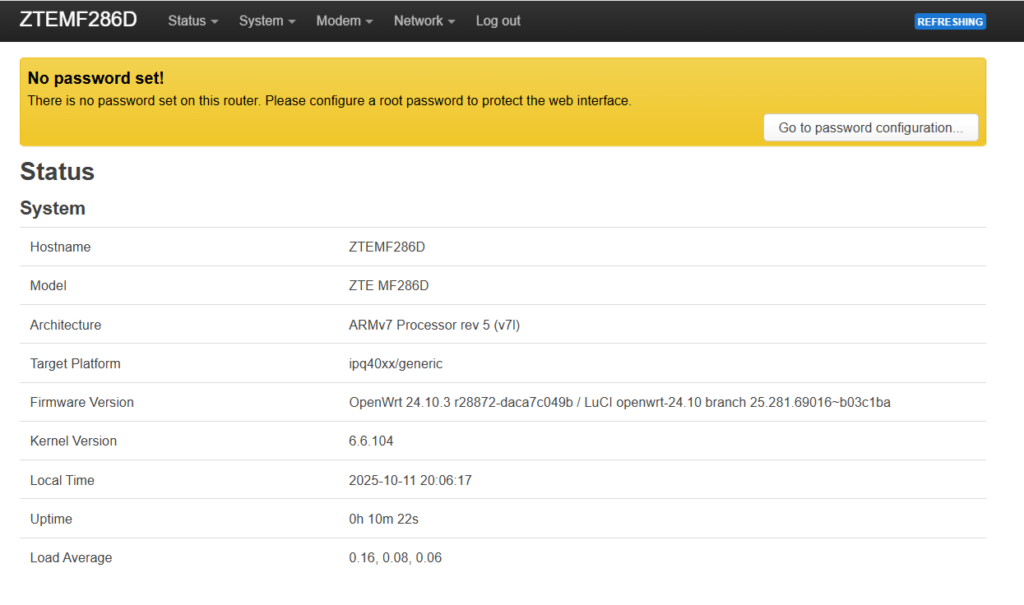Expand the Network navigation menu
This screenshot has width=1024, height=605.
pyautogui.click(x=424, y=21)
